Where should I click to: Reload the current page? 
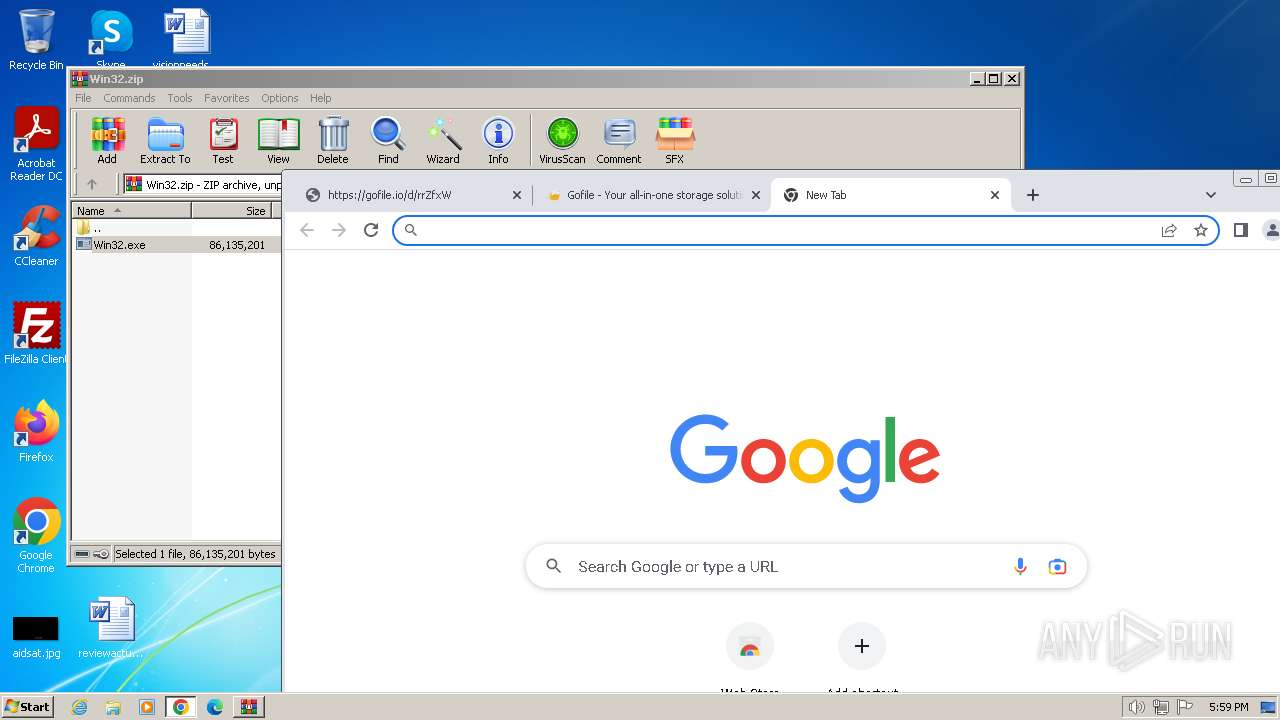371,230
